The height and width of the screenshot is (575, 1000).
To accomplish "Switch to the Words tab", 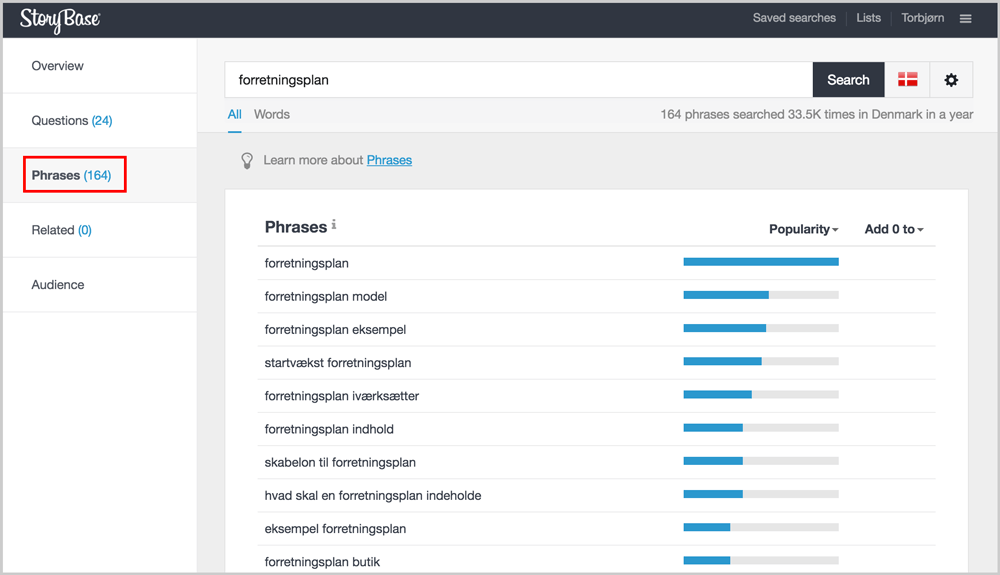I will point(272,115).
